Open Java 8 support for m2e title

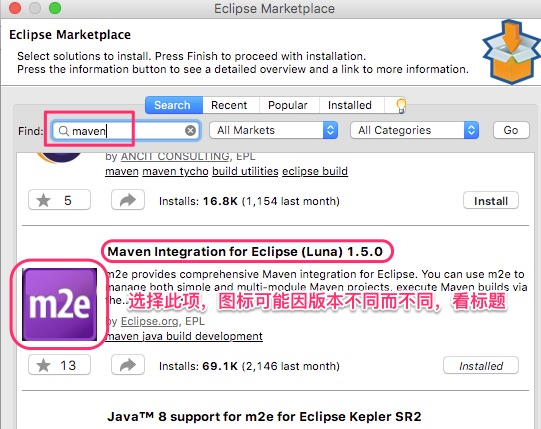pyautogui.click(x=264, y=417)
